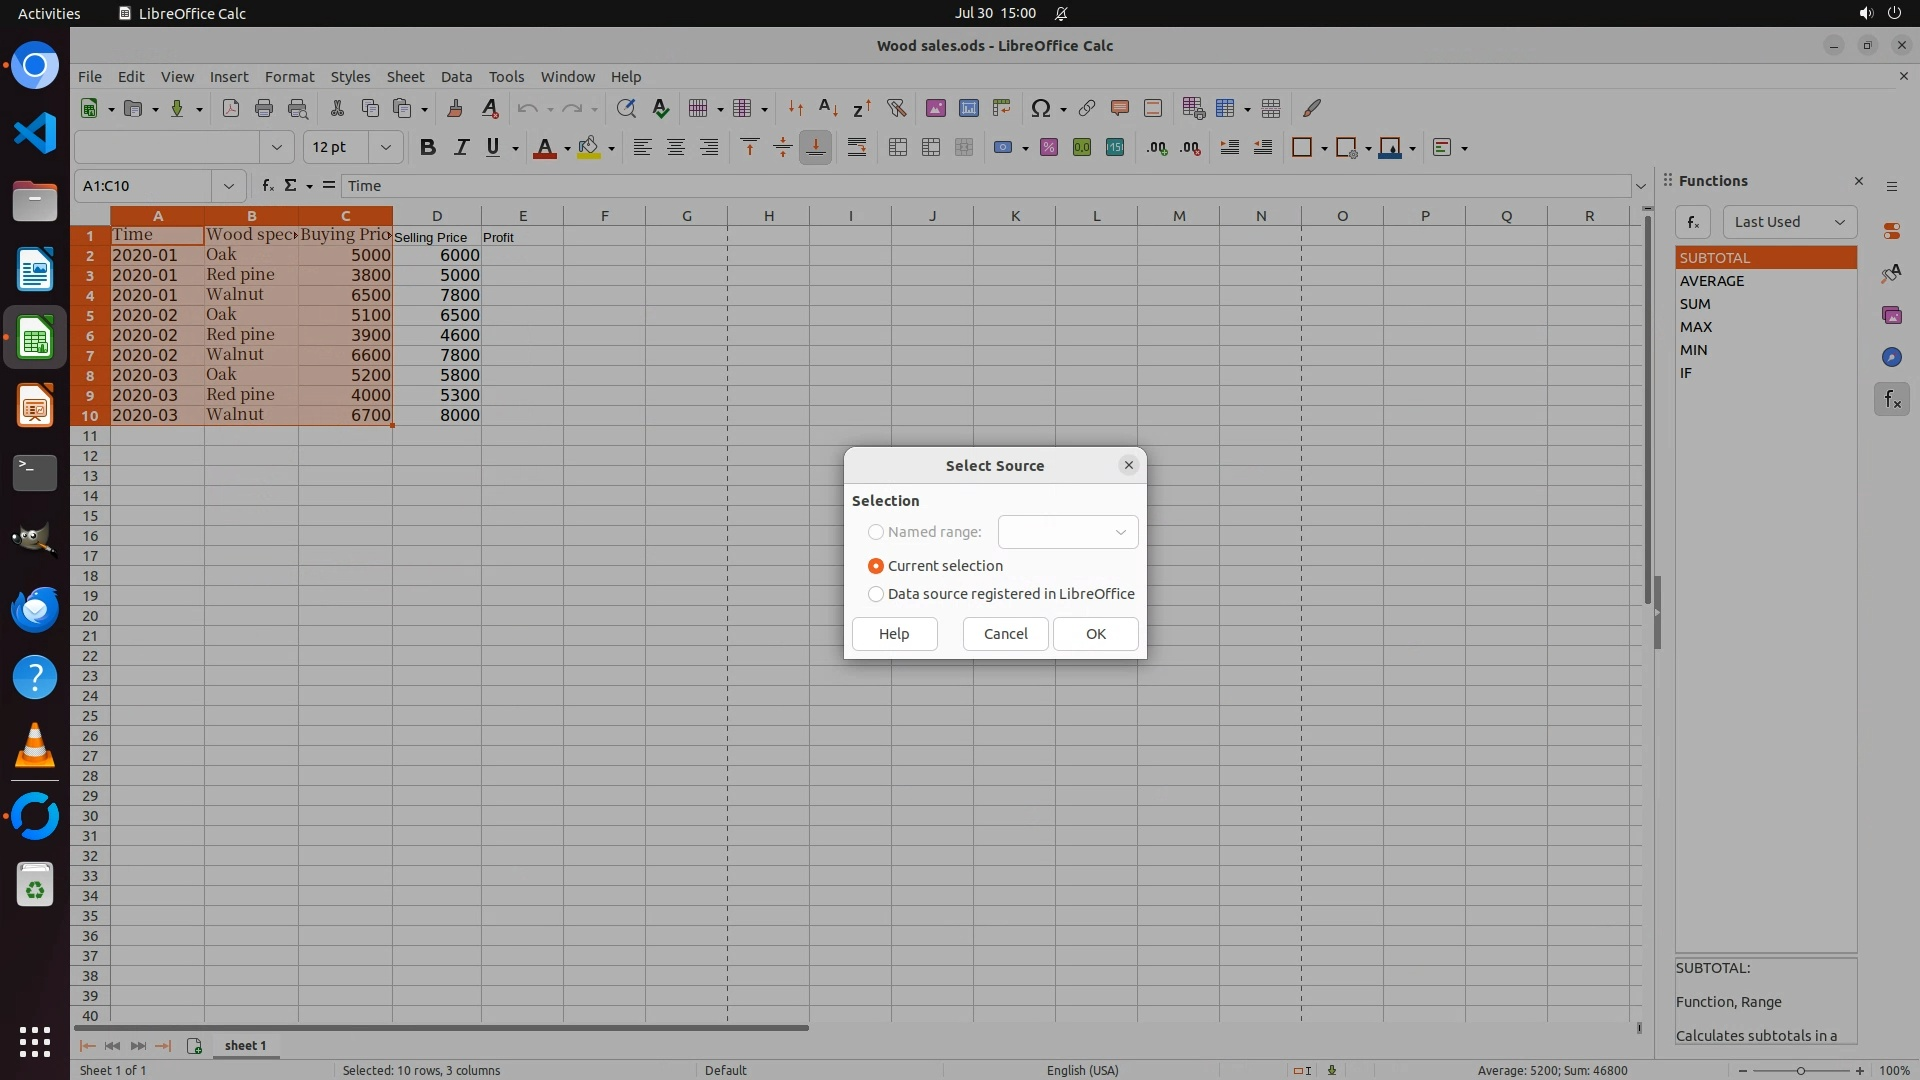
Task: Click the AutoFilter funnel icon
Action: pos(896,108)
